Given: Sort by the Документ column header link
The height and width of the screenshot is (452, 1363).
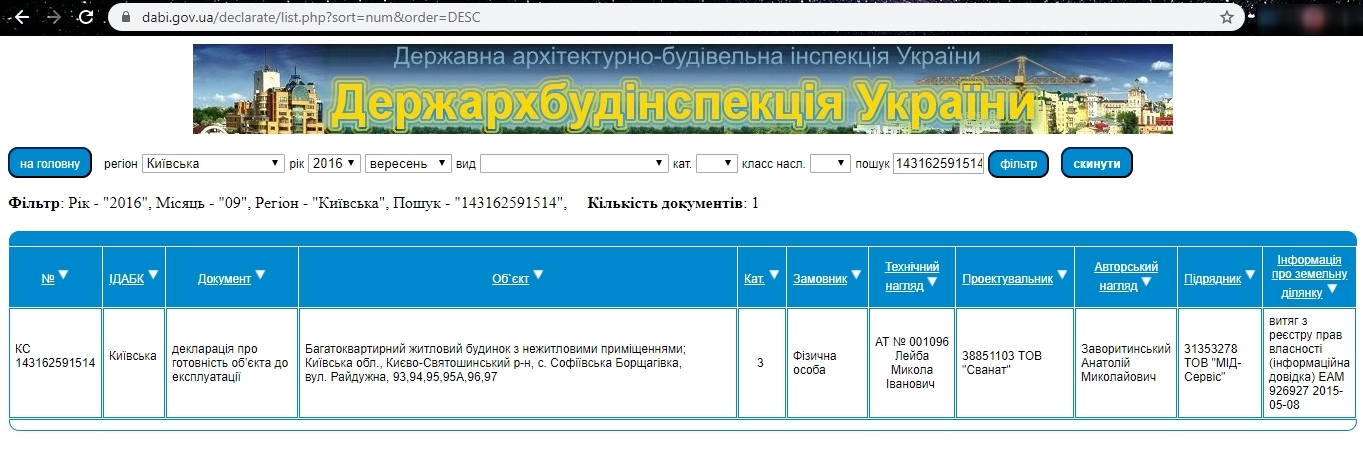Looking at the screenshot, I should point(224,279).
